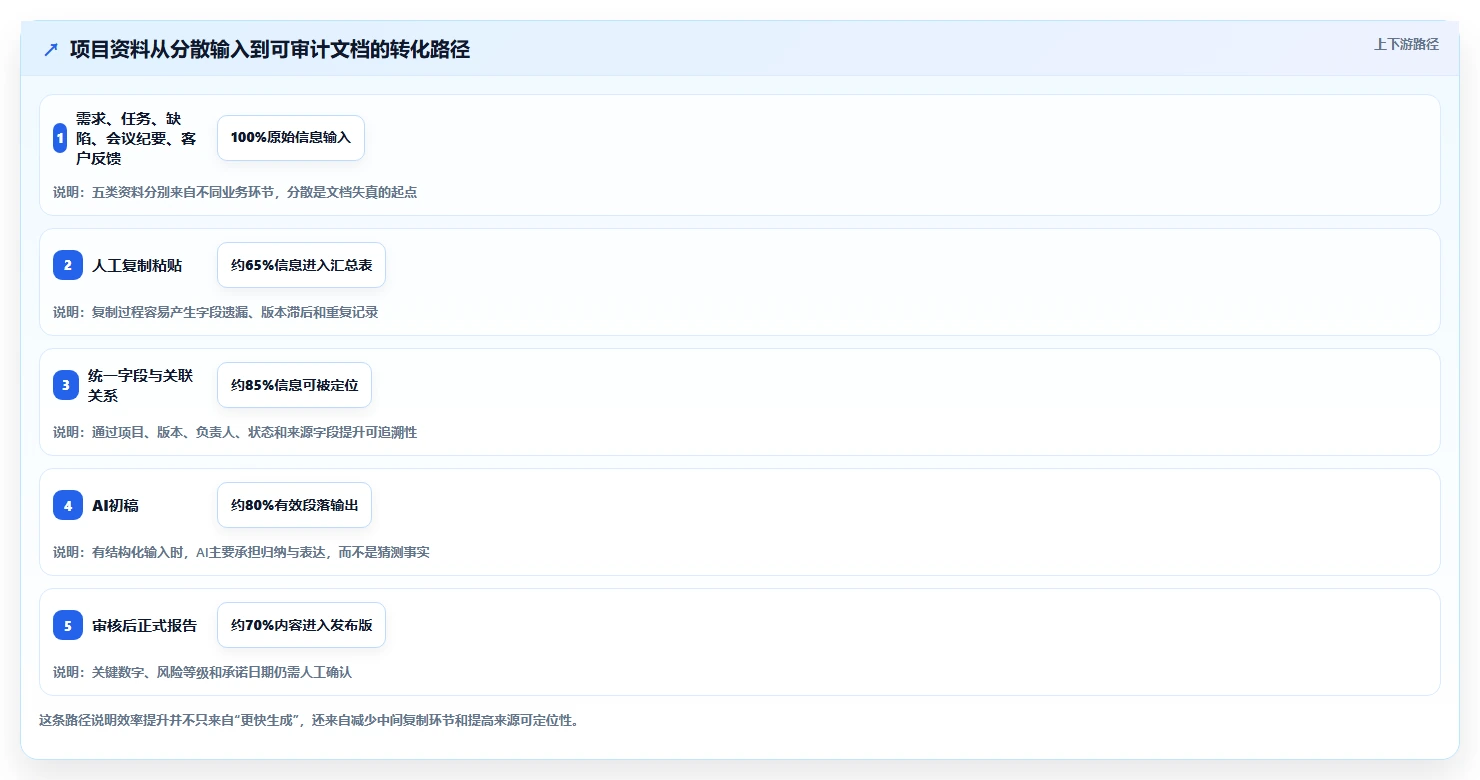Select step number 3 badge
The image size is (1480, 780).
point(66,385)
